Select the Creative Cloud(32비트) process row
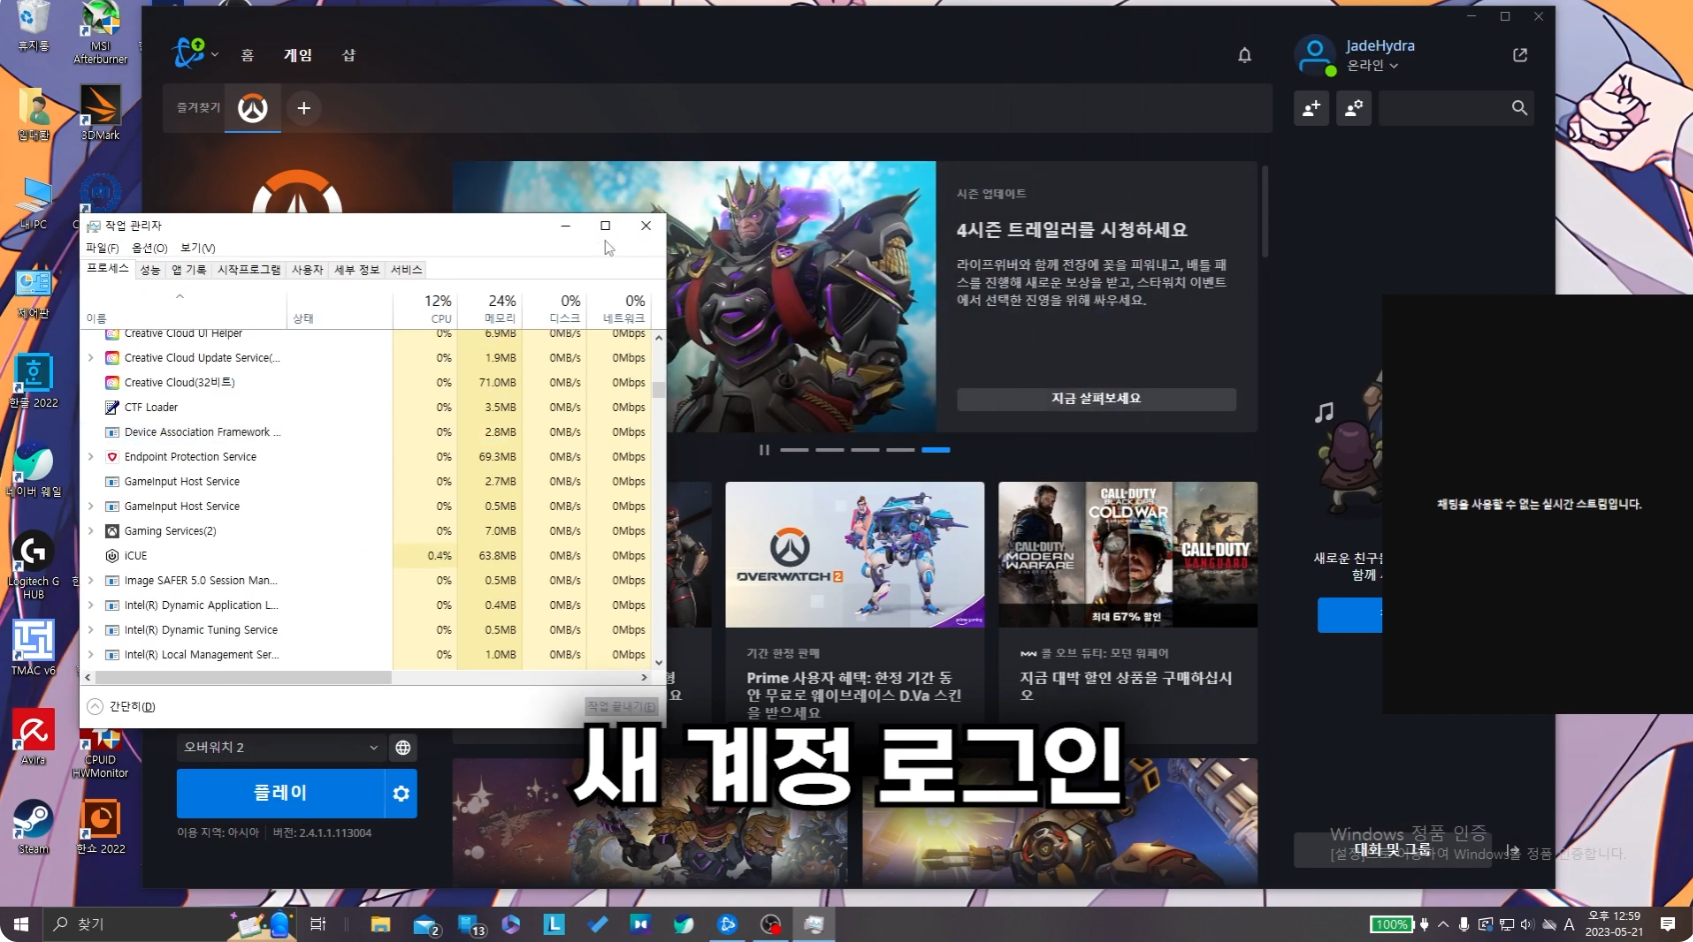This screenshot has width=1693, height=942. point(366,382)
